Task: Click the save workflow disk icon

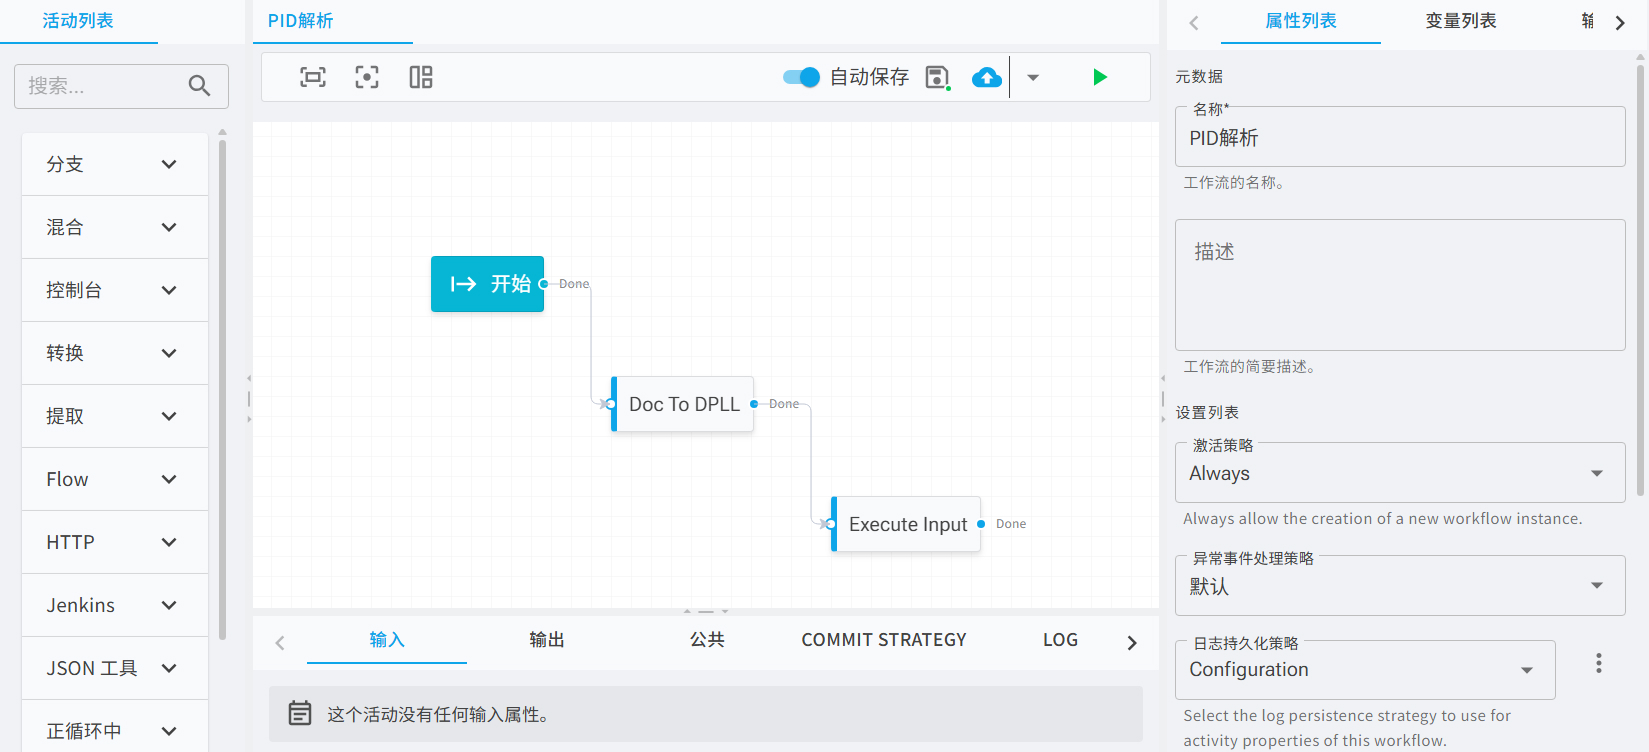Action: click(937, 77)
